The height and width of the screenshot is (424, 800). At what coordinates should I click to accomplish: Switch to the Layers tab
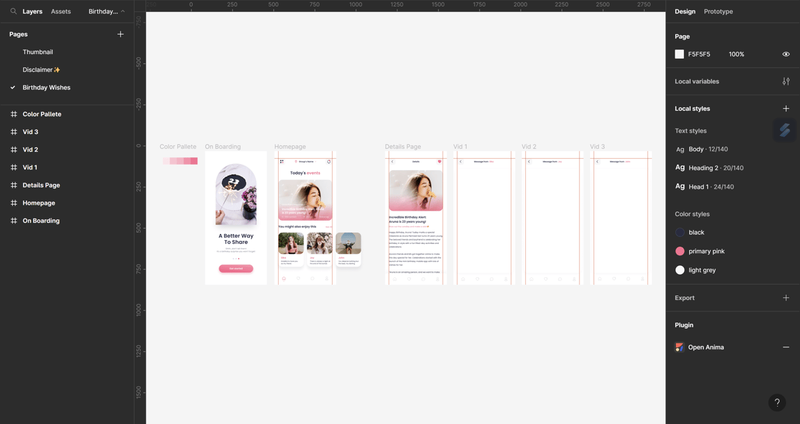pyautogui.click(x=32, y=11)
